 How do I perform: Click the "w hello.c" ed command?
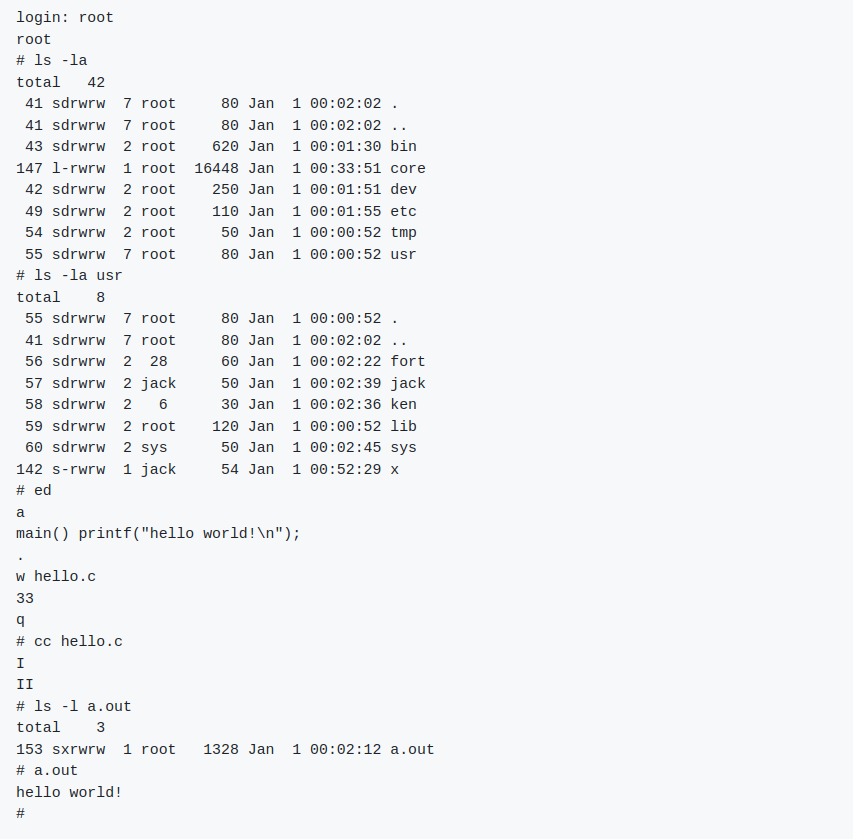click(x=56, y=577)
